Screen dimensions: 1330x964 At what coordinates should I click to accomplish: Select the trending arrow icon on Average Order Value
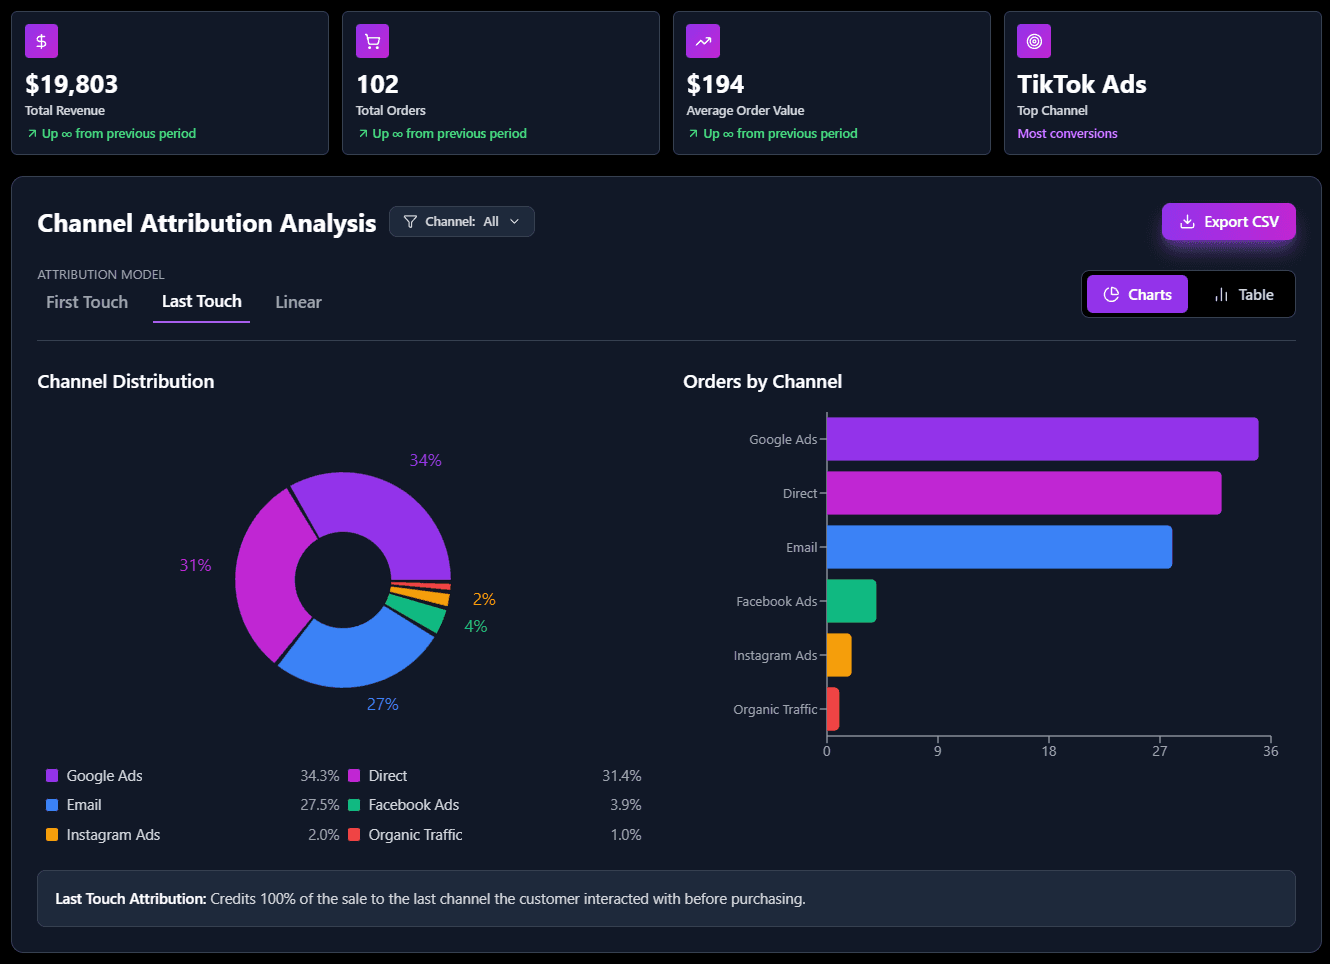click(x=702, y=41)
